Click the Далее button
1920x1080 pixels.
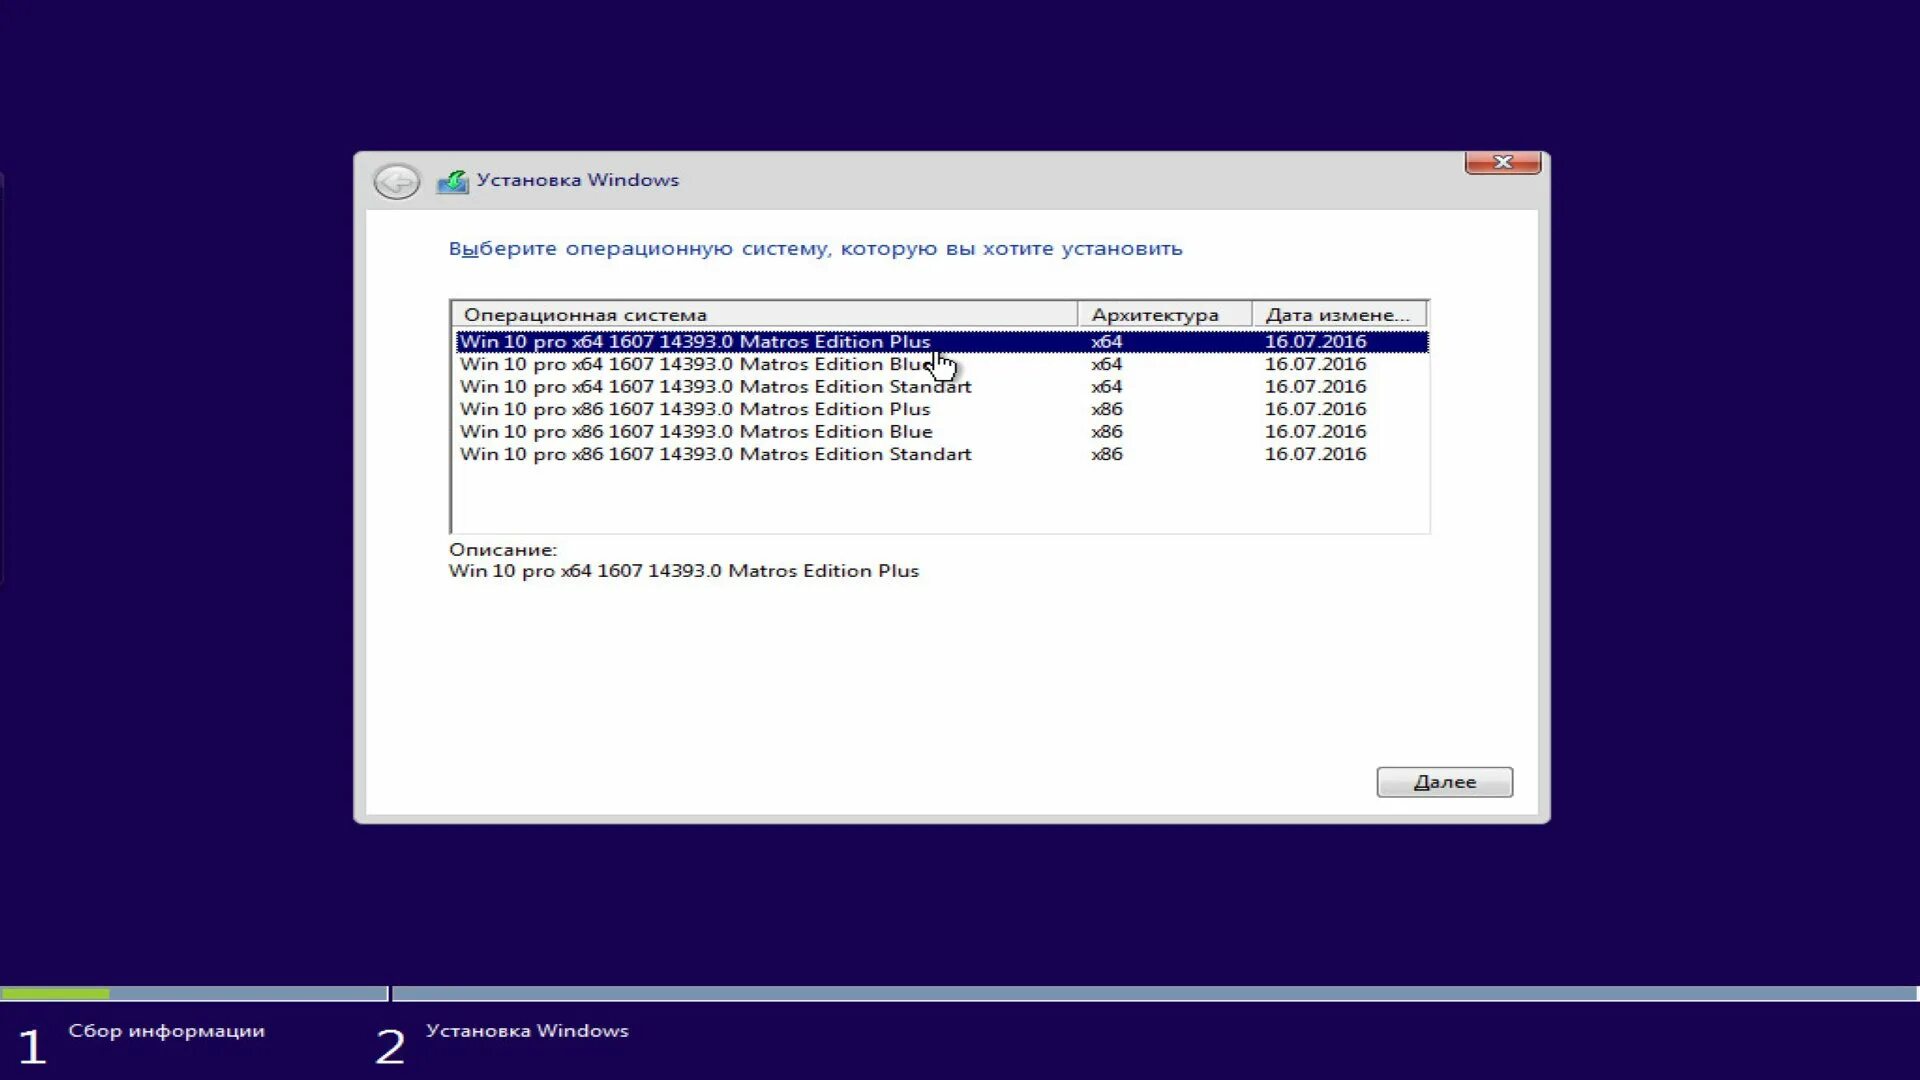pyautogui.click(x=1444, y=781)
